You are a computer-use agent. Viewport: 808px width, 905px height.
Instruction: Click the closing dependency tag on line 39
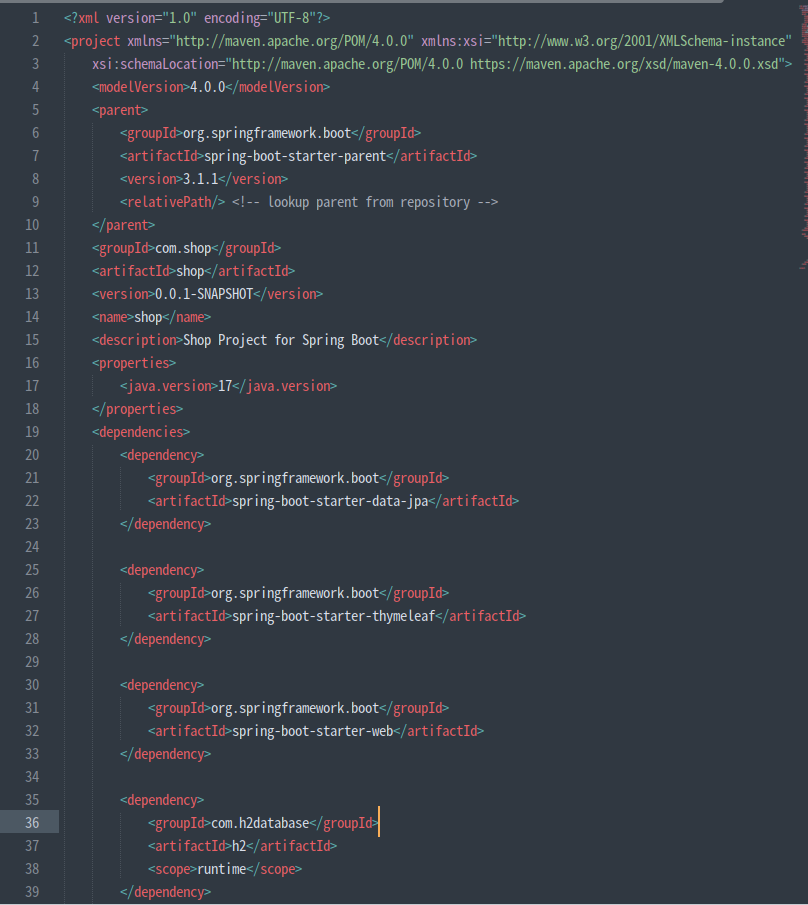click(x=165, y=892)
